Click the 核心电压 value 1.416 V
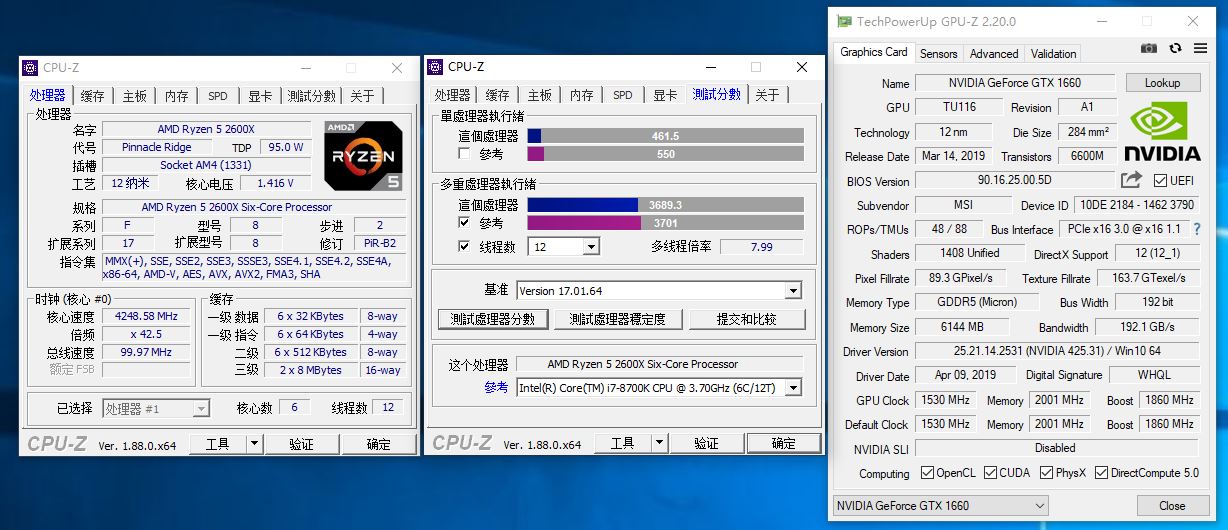1228x530 pixels. pyautogui.click(x=275, y=183)
